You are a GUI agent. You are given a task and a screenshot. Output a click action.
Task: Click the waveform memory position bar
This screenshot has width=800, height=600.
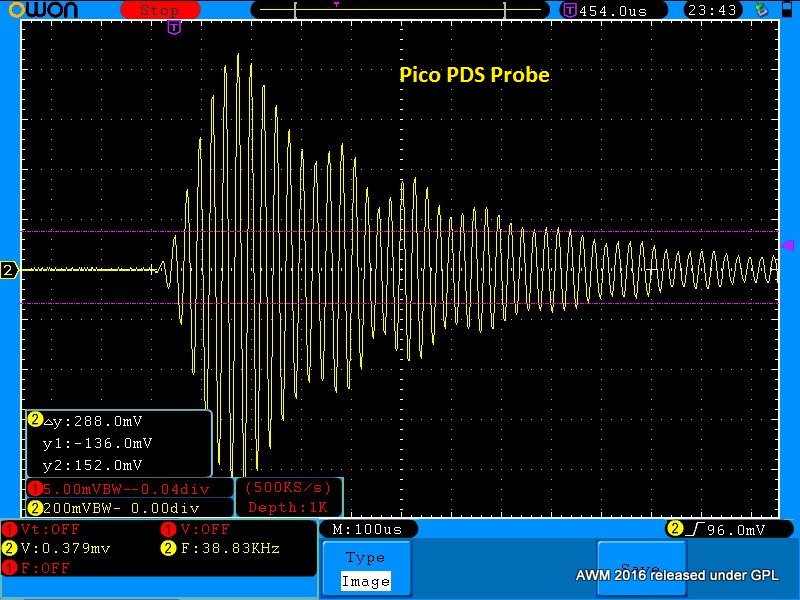(401, 10)
